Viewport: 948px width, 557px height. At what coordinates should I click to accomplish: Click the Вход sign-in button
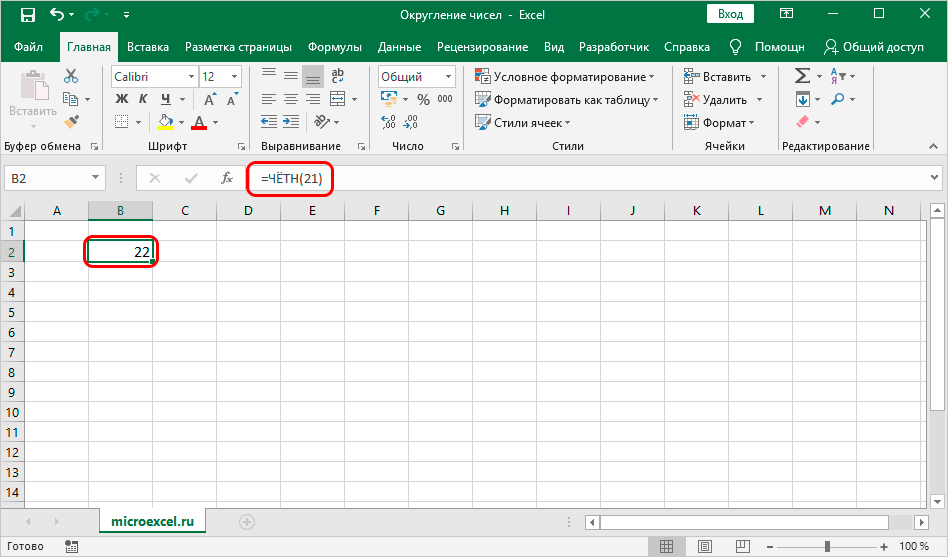pyautogui.click(x=730, y=14)
